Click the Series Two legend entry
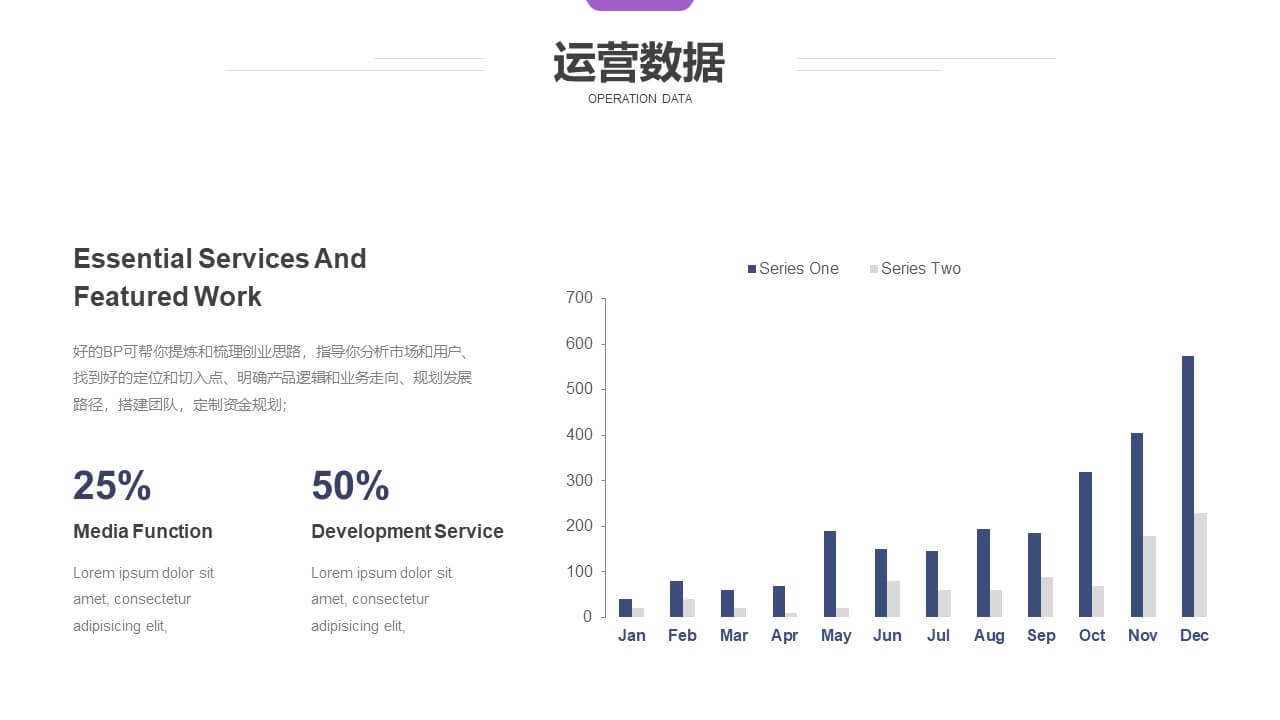 coord(915,268)
